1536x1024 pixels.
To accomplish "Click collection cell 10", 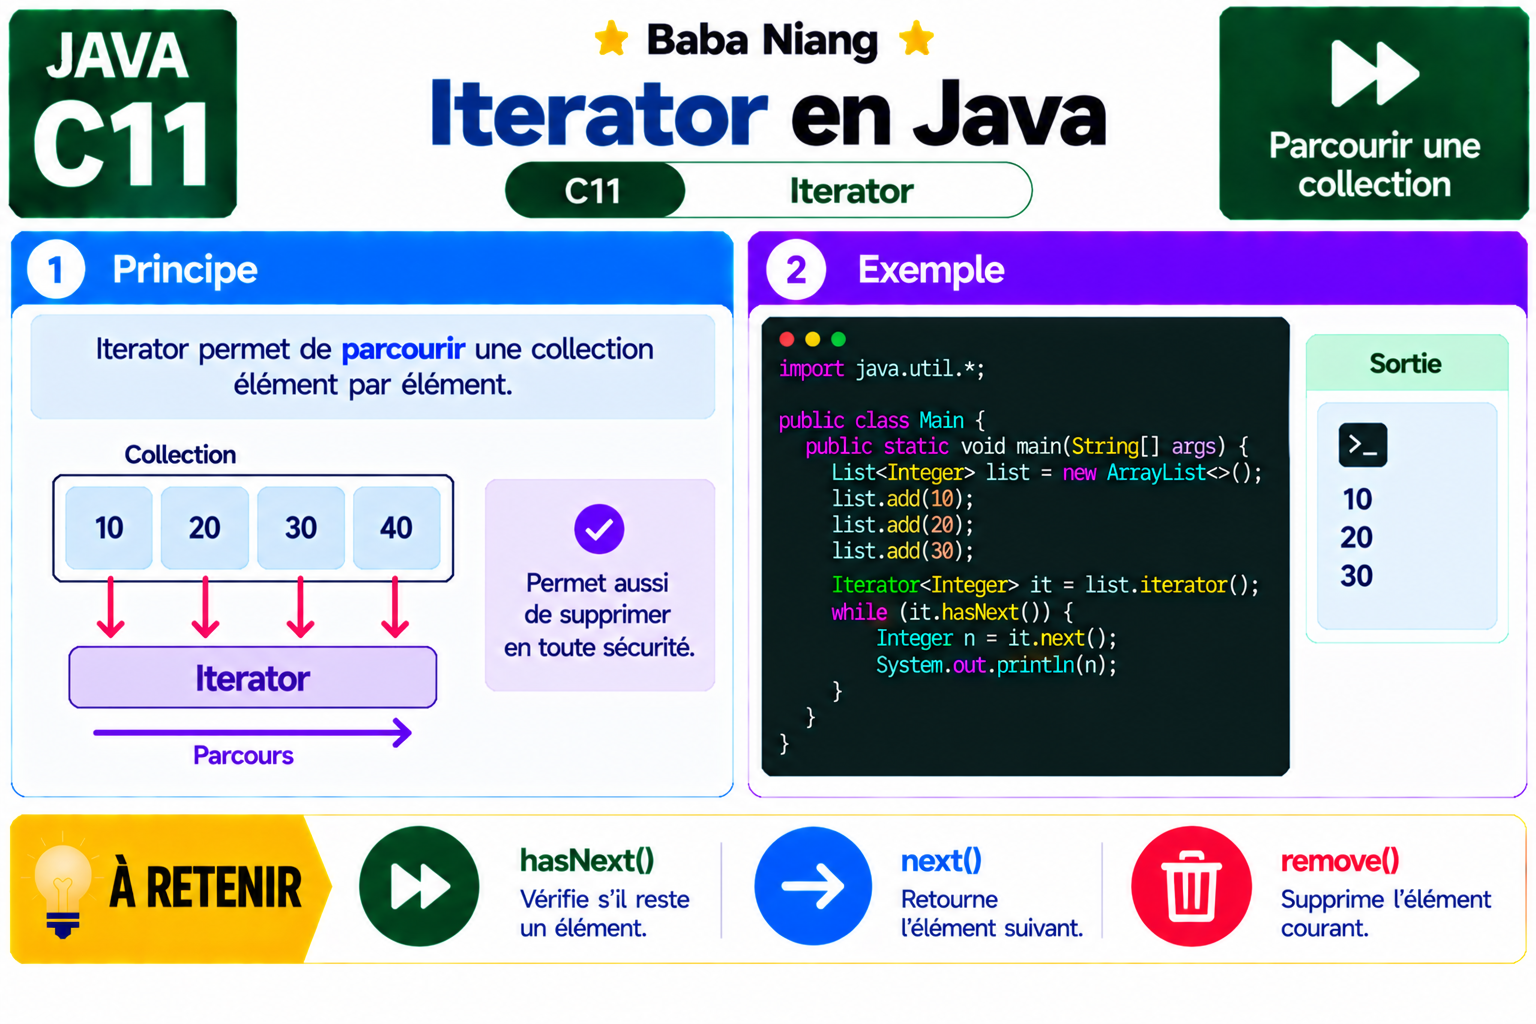I will coord(109,528).
